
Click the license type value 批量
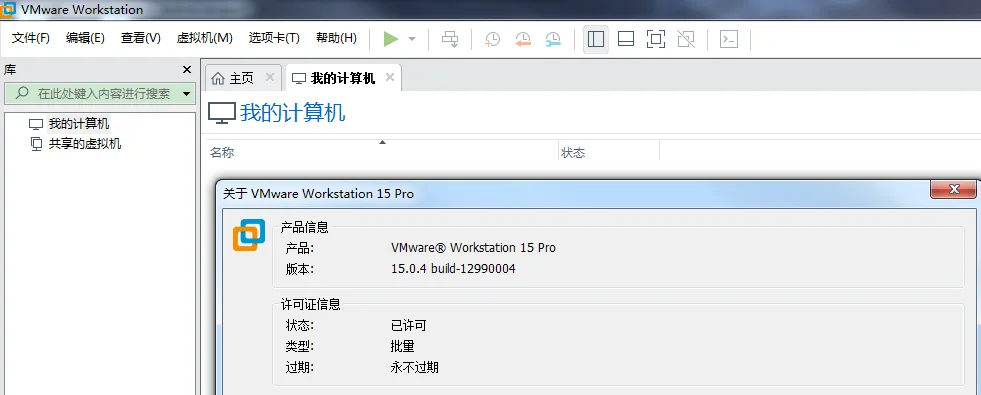(402, 346)
